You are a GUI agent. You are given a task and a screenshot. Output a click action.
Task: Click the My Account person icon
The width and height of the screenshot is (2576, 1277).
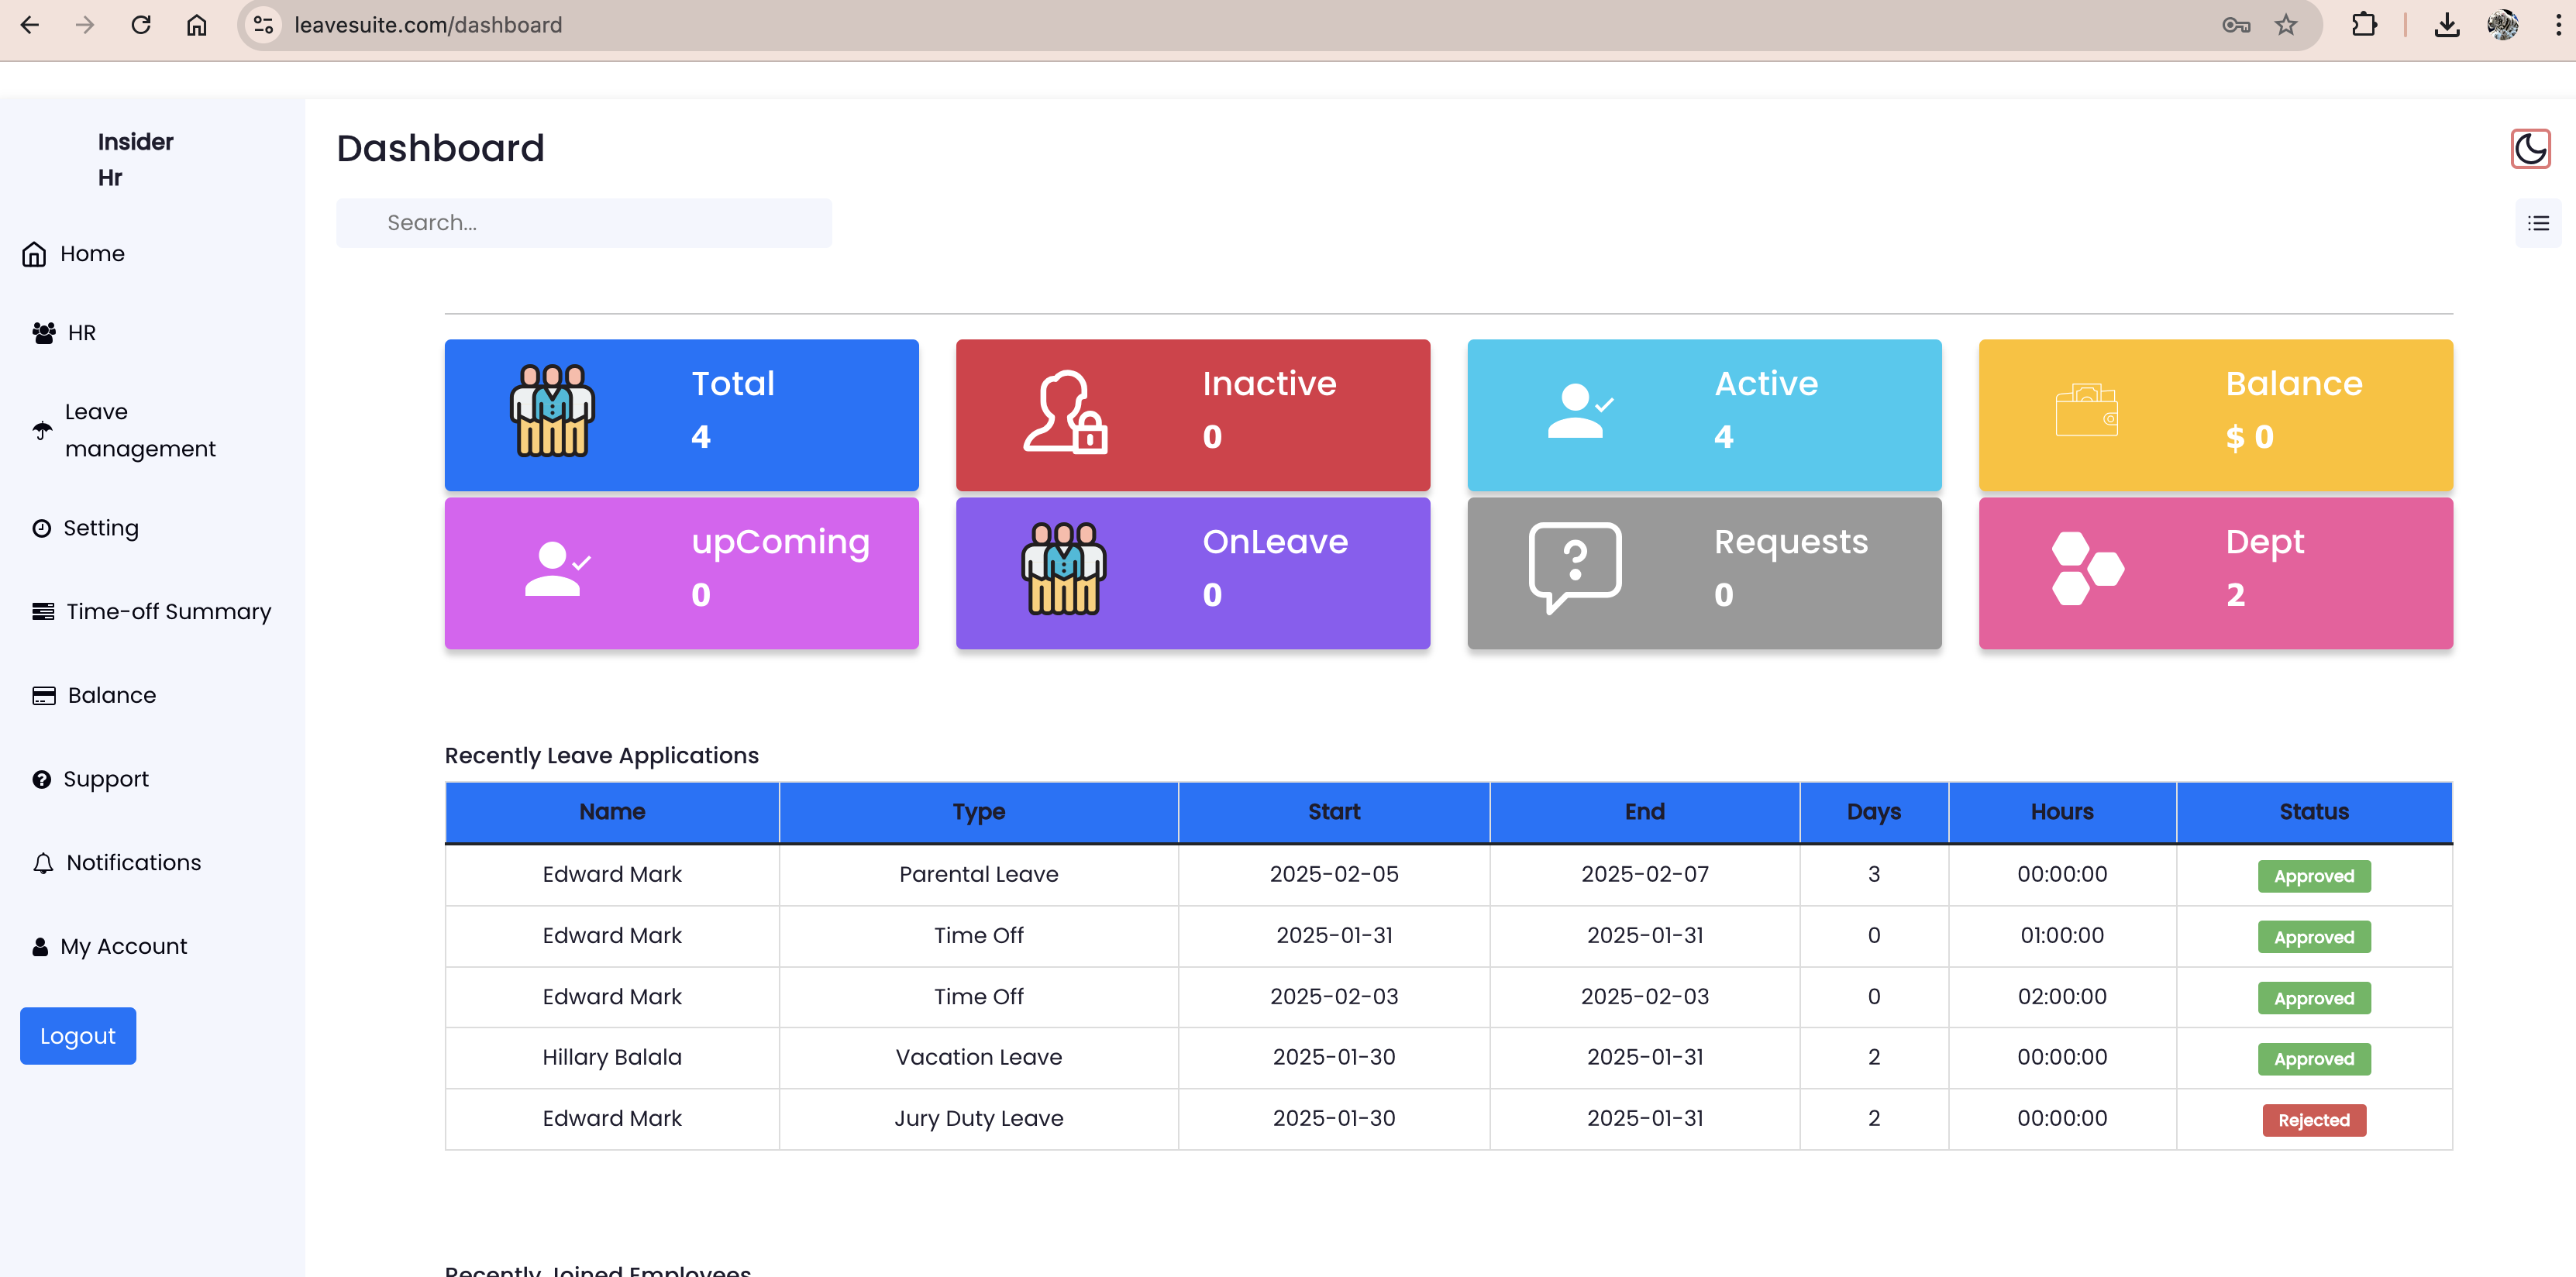[x=40, y=946]
